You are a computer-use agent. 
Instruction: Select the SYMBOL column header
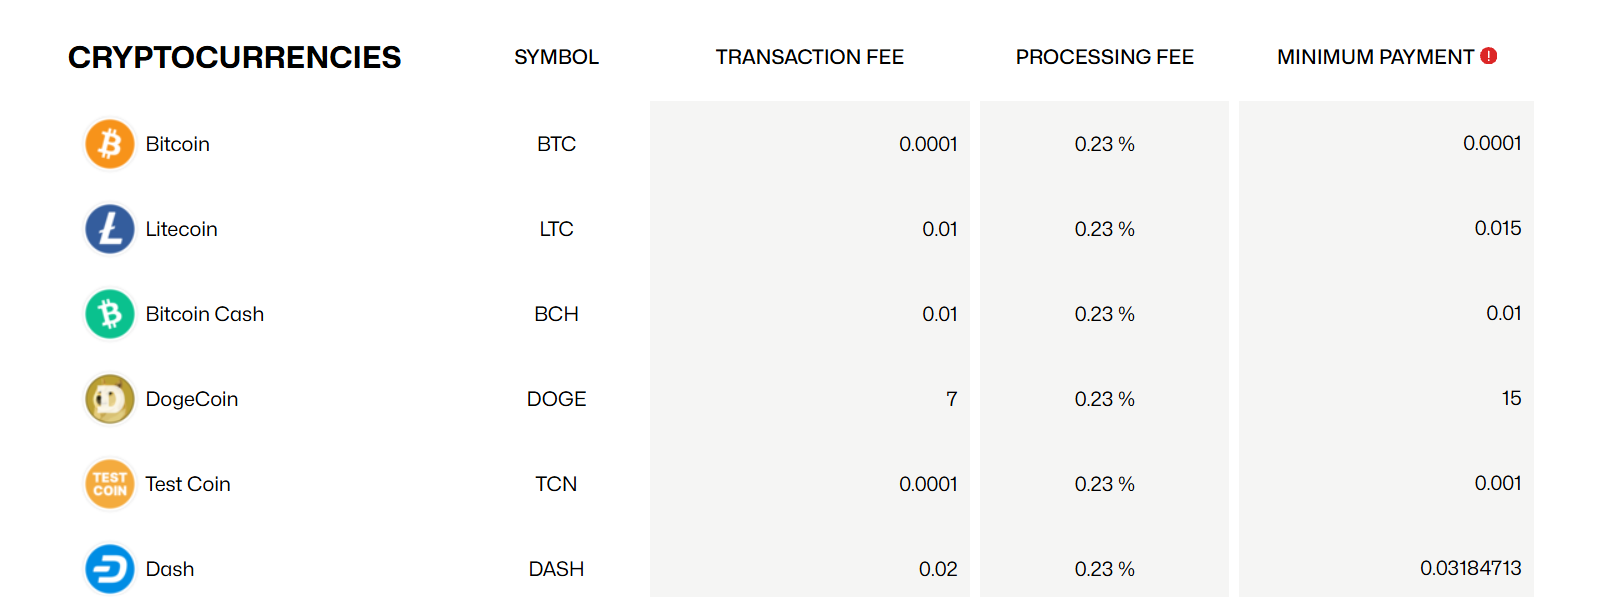tap(556, 57)
